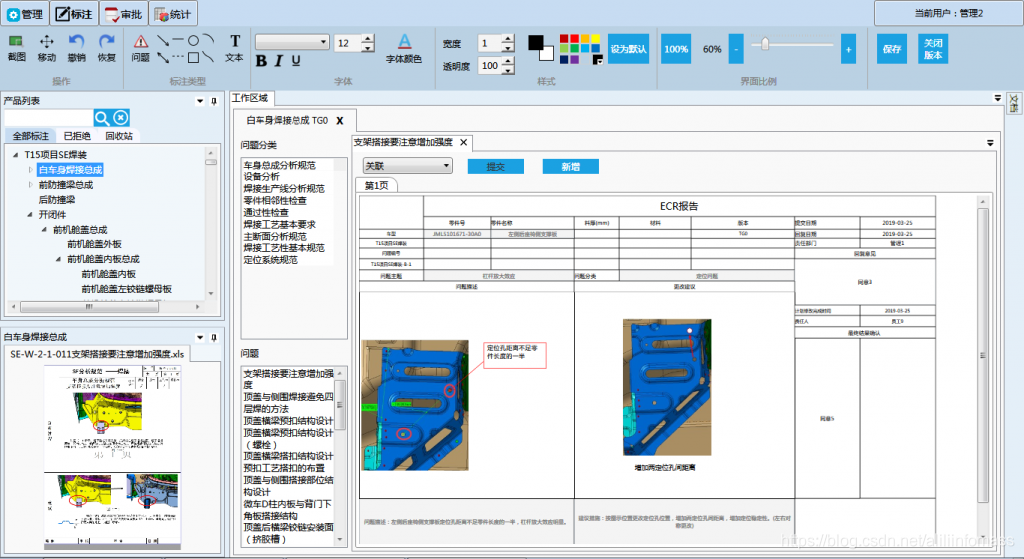Click the zoom in plus button
This screenshot has height=559, width=1024.
click(x=848, y=49)
